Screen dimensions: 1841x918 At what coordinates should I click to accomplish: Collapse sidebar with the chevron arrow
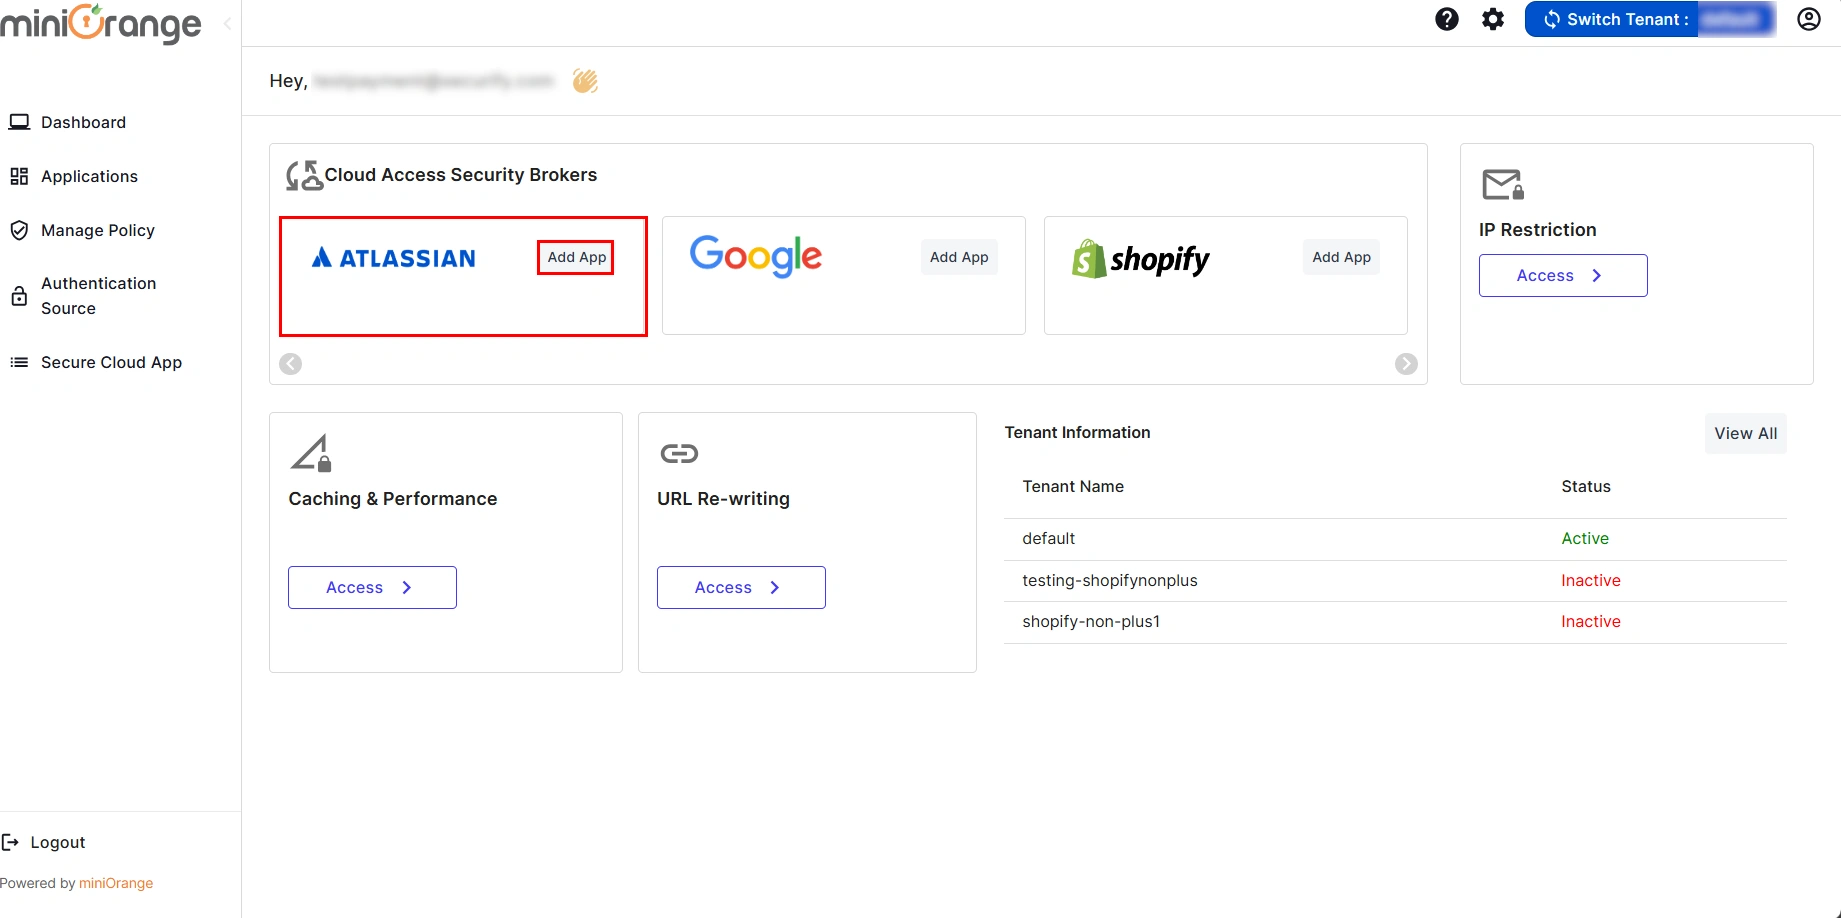[227, 23]
